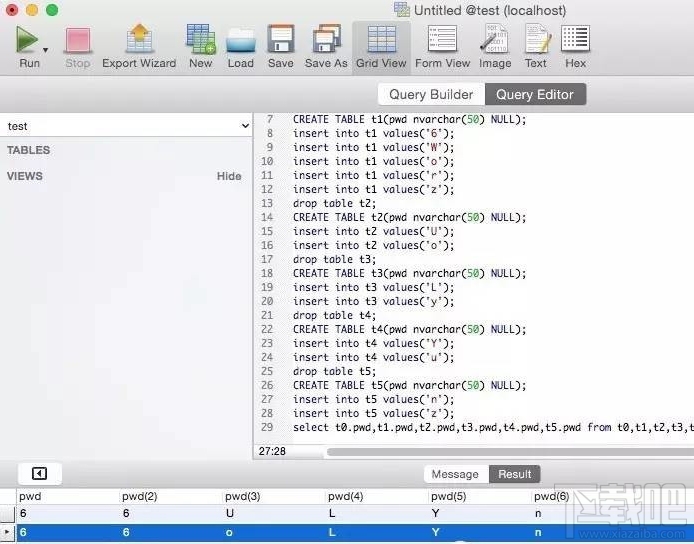The height and width of the screenshot is (544, 694).
Task: Open the Text viewer icon
Action: (537, 39)
